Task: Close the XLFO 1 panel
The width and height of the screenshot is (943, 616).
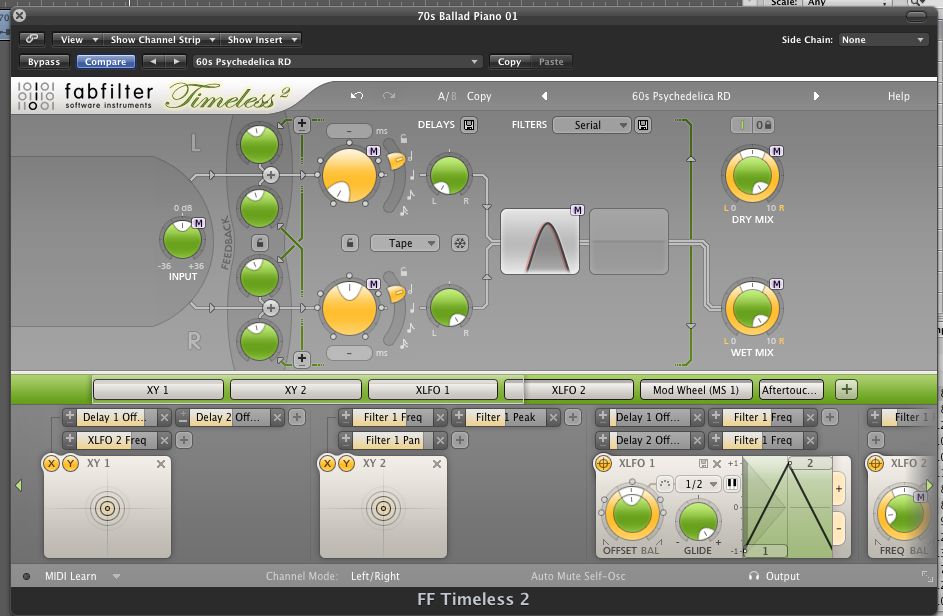Action: point(717,464)
